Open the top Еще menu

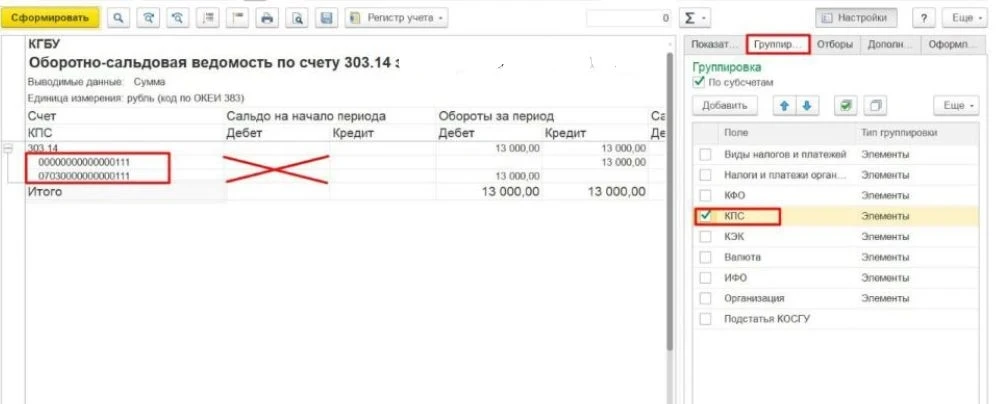(x=966, y=18)
